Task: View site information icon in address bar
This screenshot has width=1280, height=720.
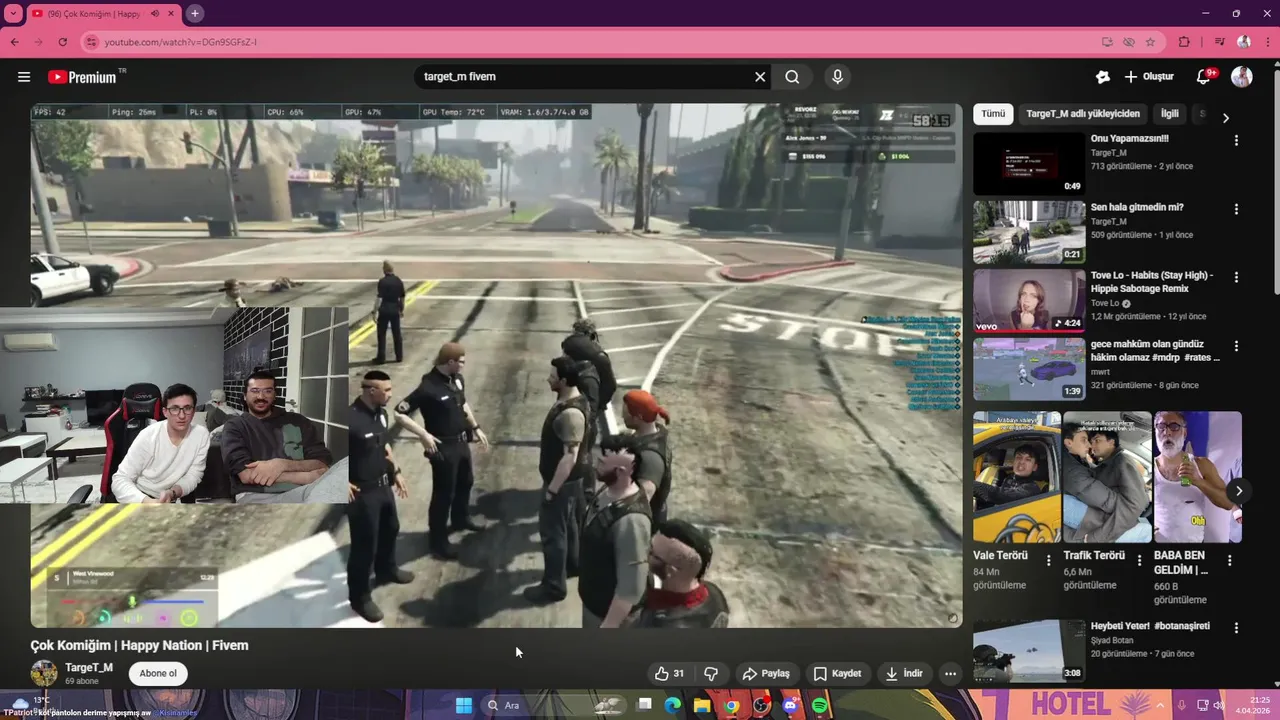Action: (x=91, y=42)
